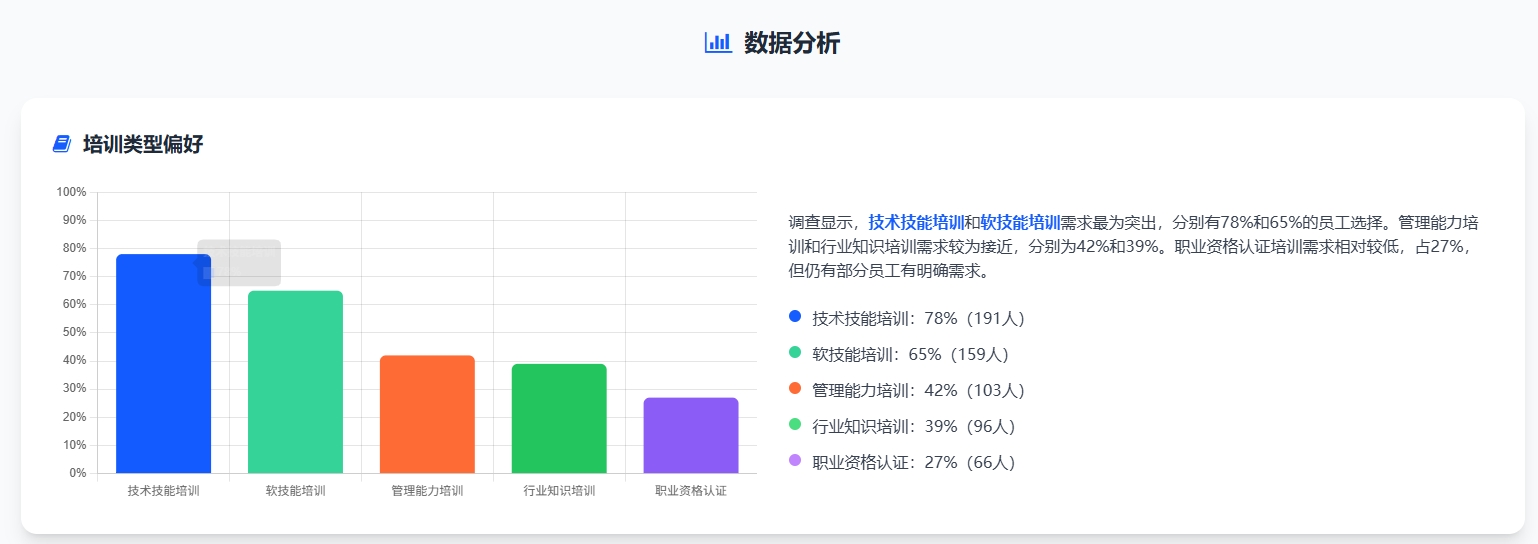Click x-axis label 行业知识培训
This screenshot has height=544, width=1538.
coord(559,491)
